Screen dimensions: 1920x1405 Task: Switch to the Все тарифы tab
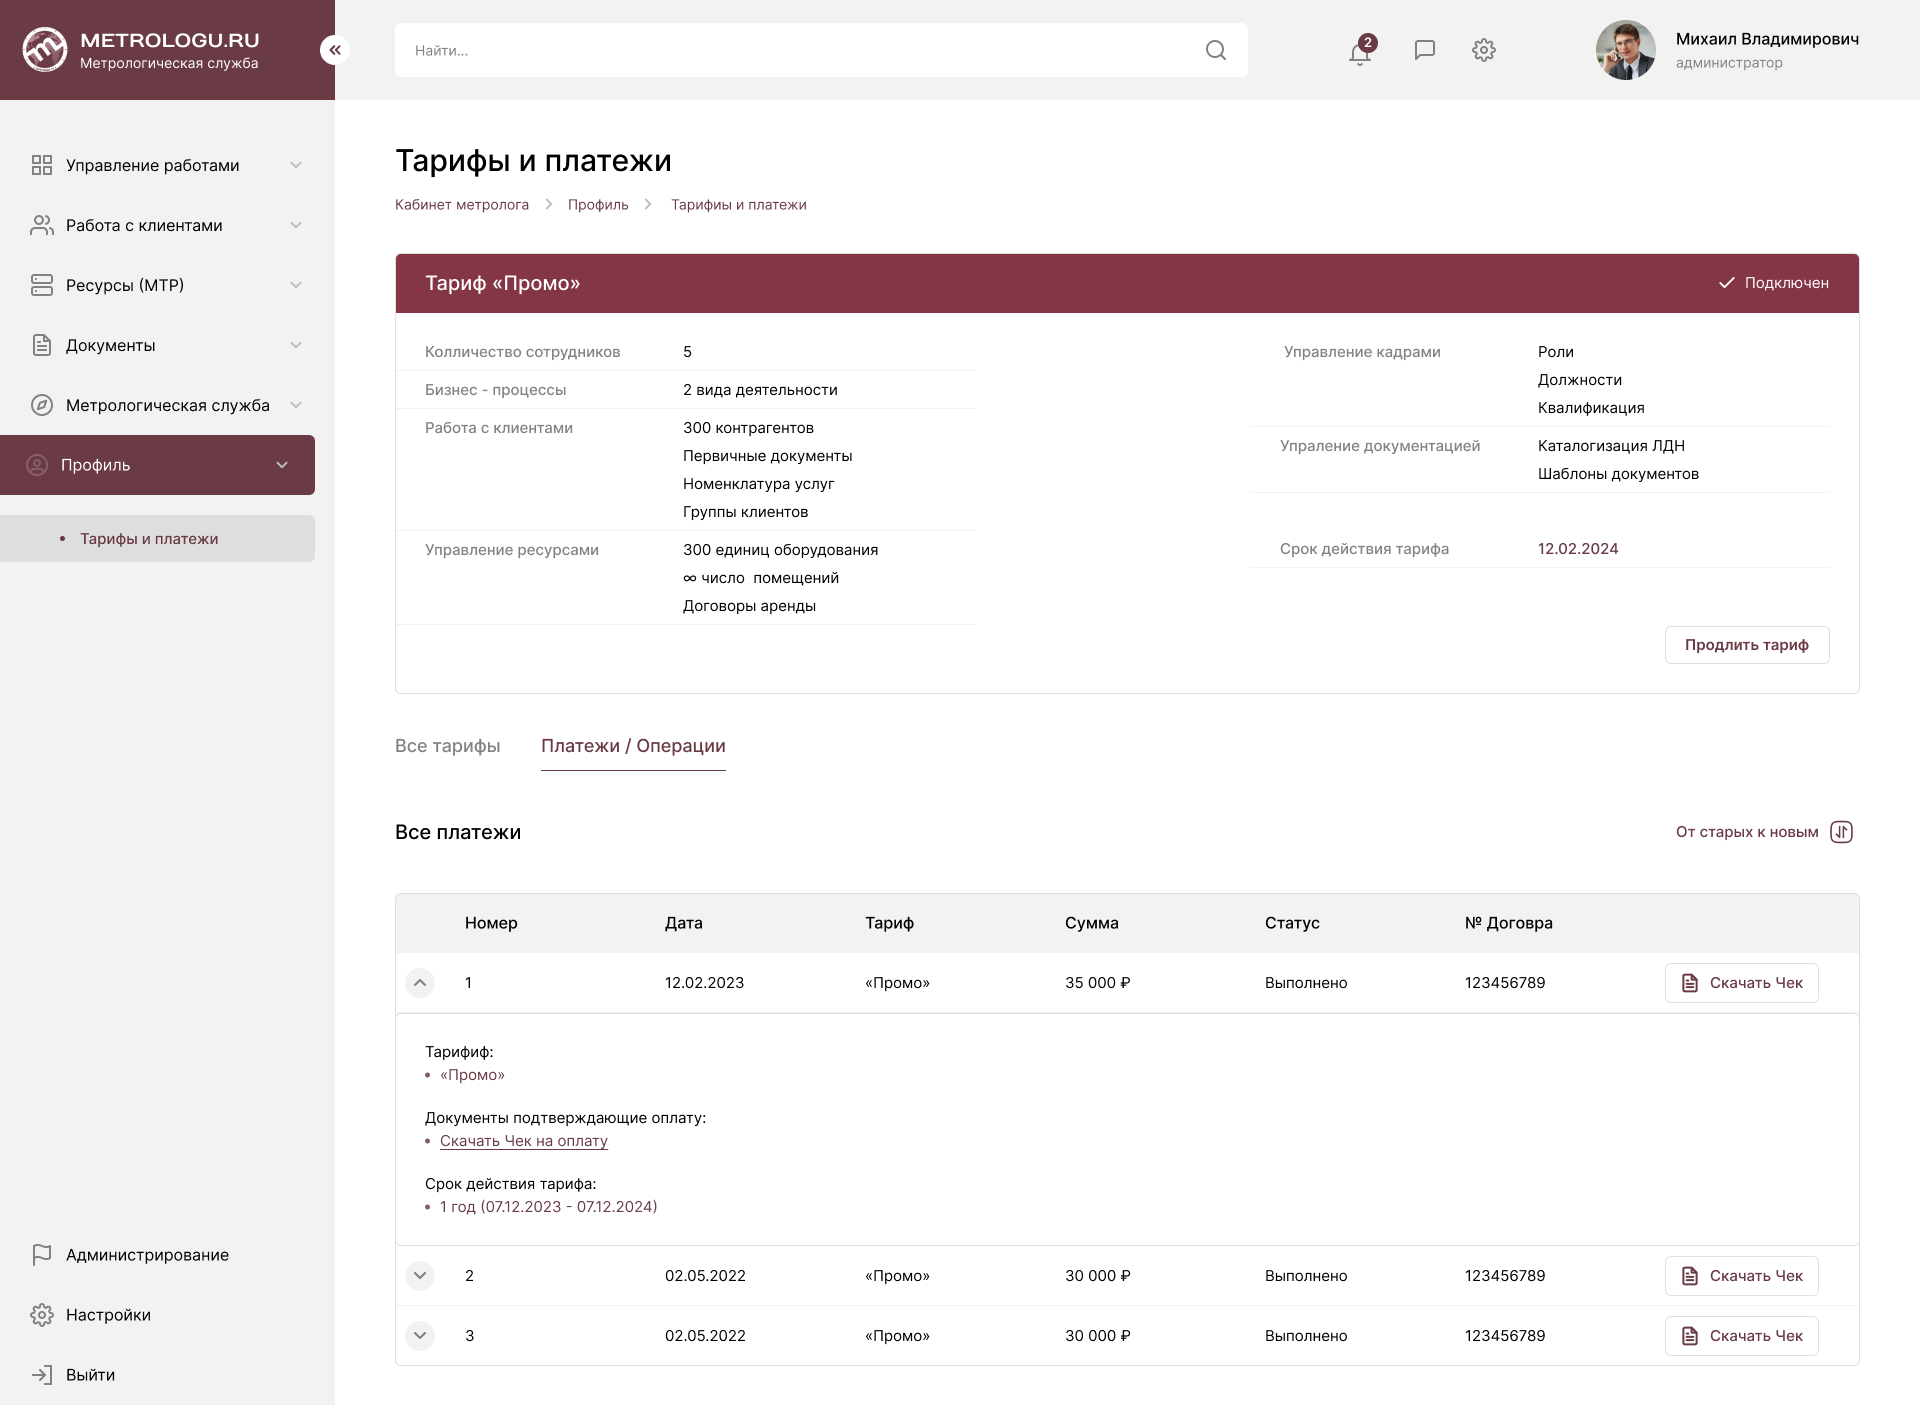pos(447,746)
